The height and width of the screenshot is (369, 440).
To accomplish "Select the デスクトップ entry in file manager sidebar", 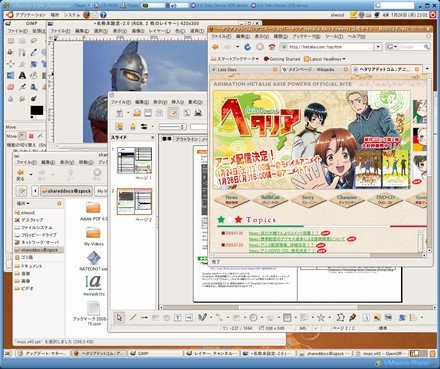I will 32,220.
